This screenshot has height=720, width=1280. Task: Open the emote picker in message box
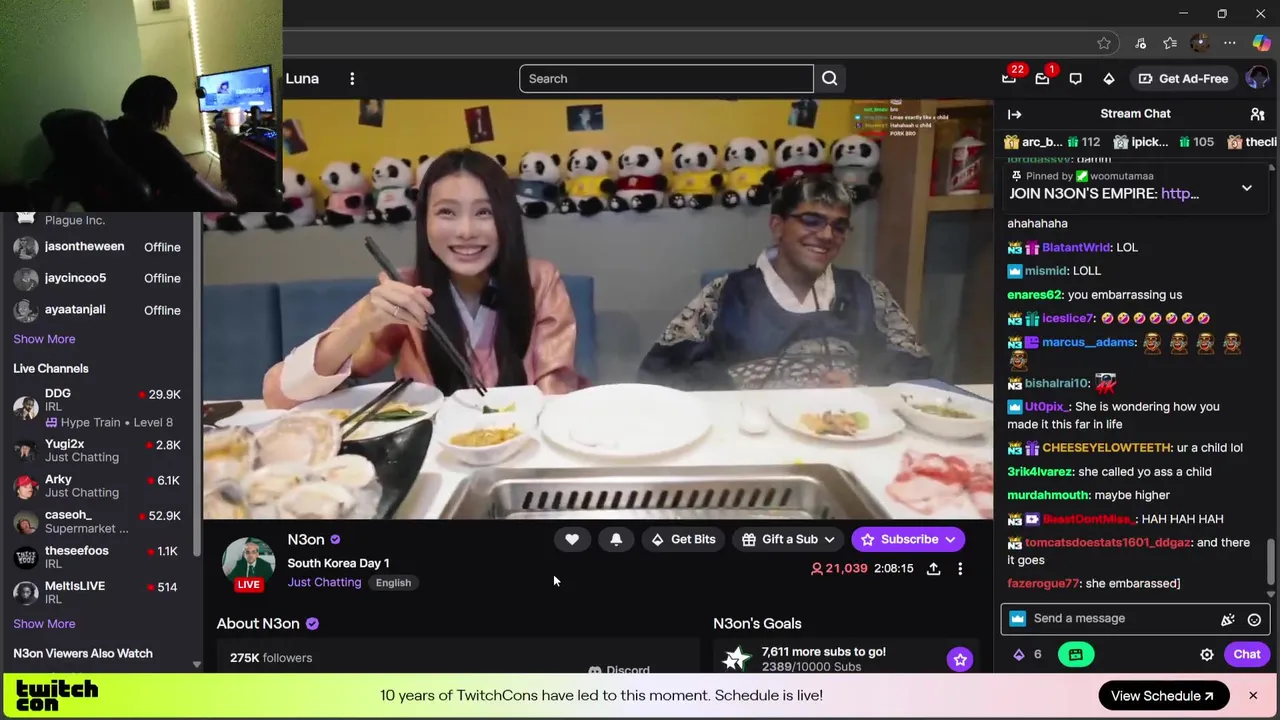click(x=1254, y=619)
